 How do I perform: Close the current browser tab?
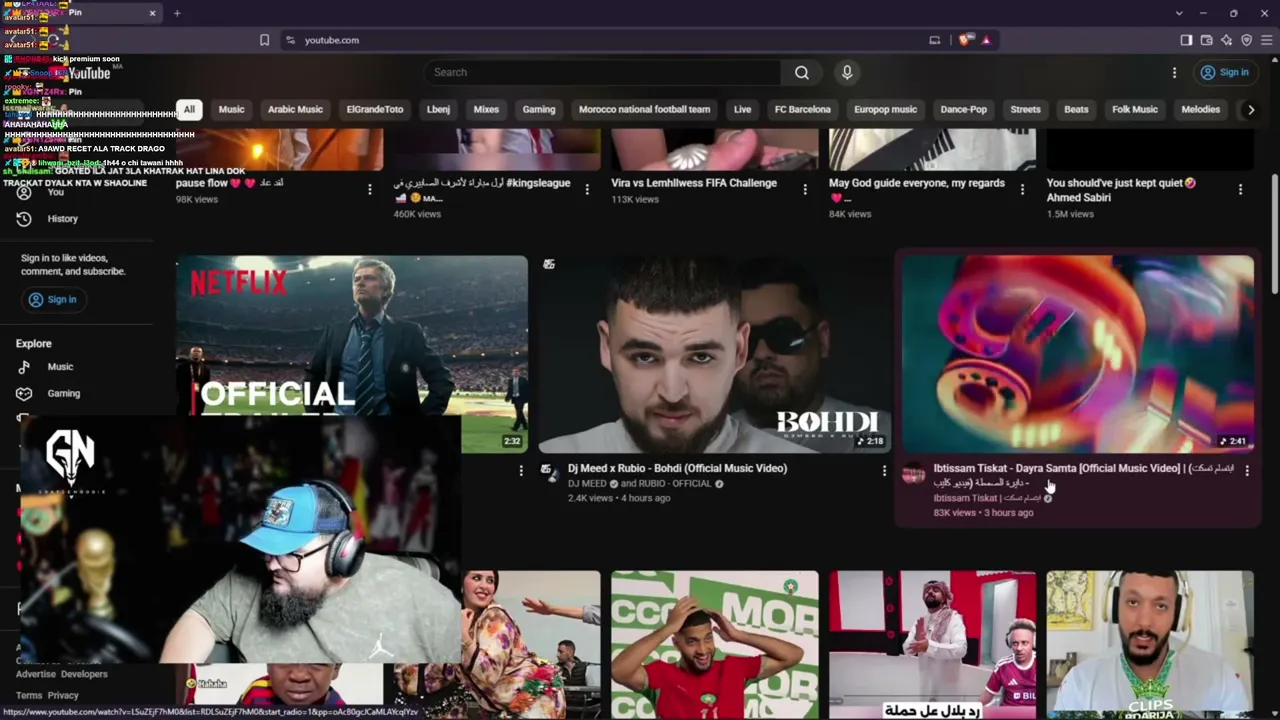click(x=152, y=13)
